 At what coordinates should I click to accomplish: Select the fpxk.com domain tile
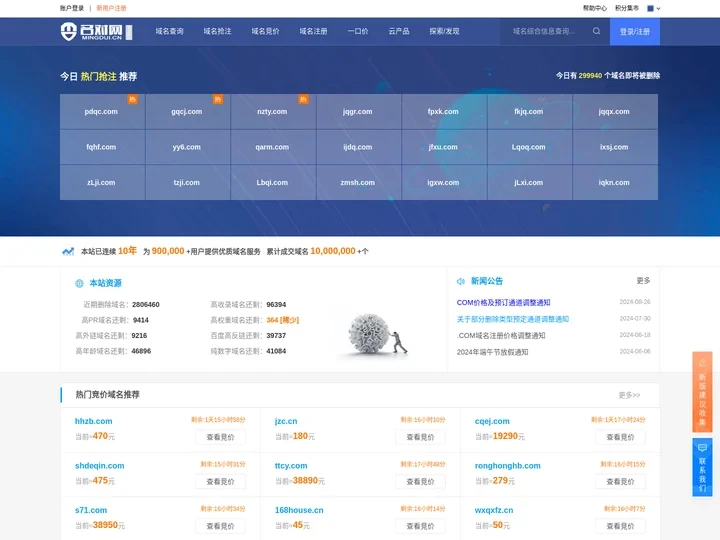(x=444, y=112)
